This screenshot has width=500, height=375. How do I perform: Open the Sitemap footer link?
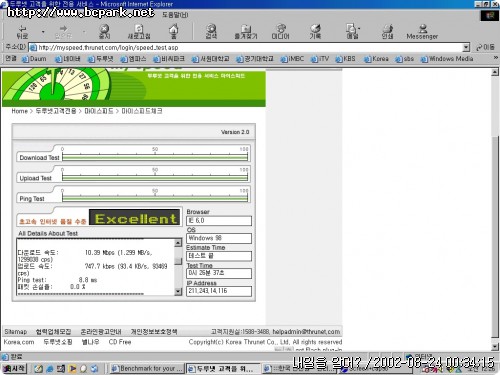tap(15, 332)
